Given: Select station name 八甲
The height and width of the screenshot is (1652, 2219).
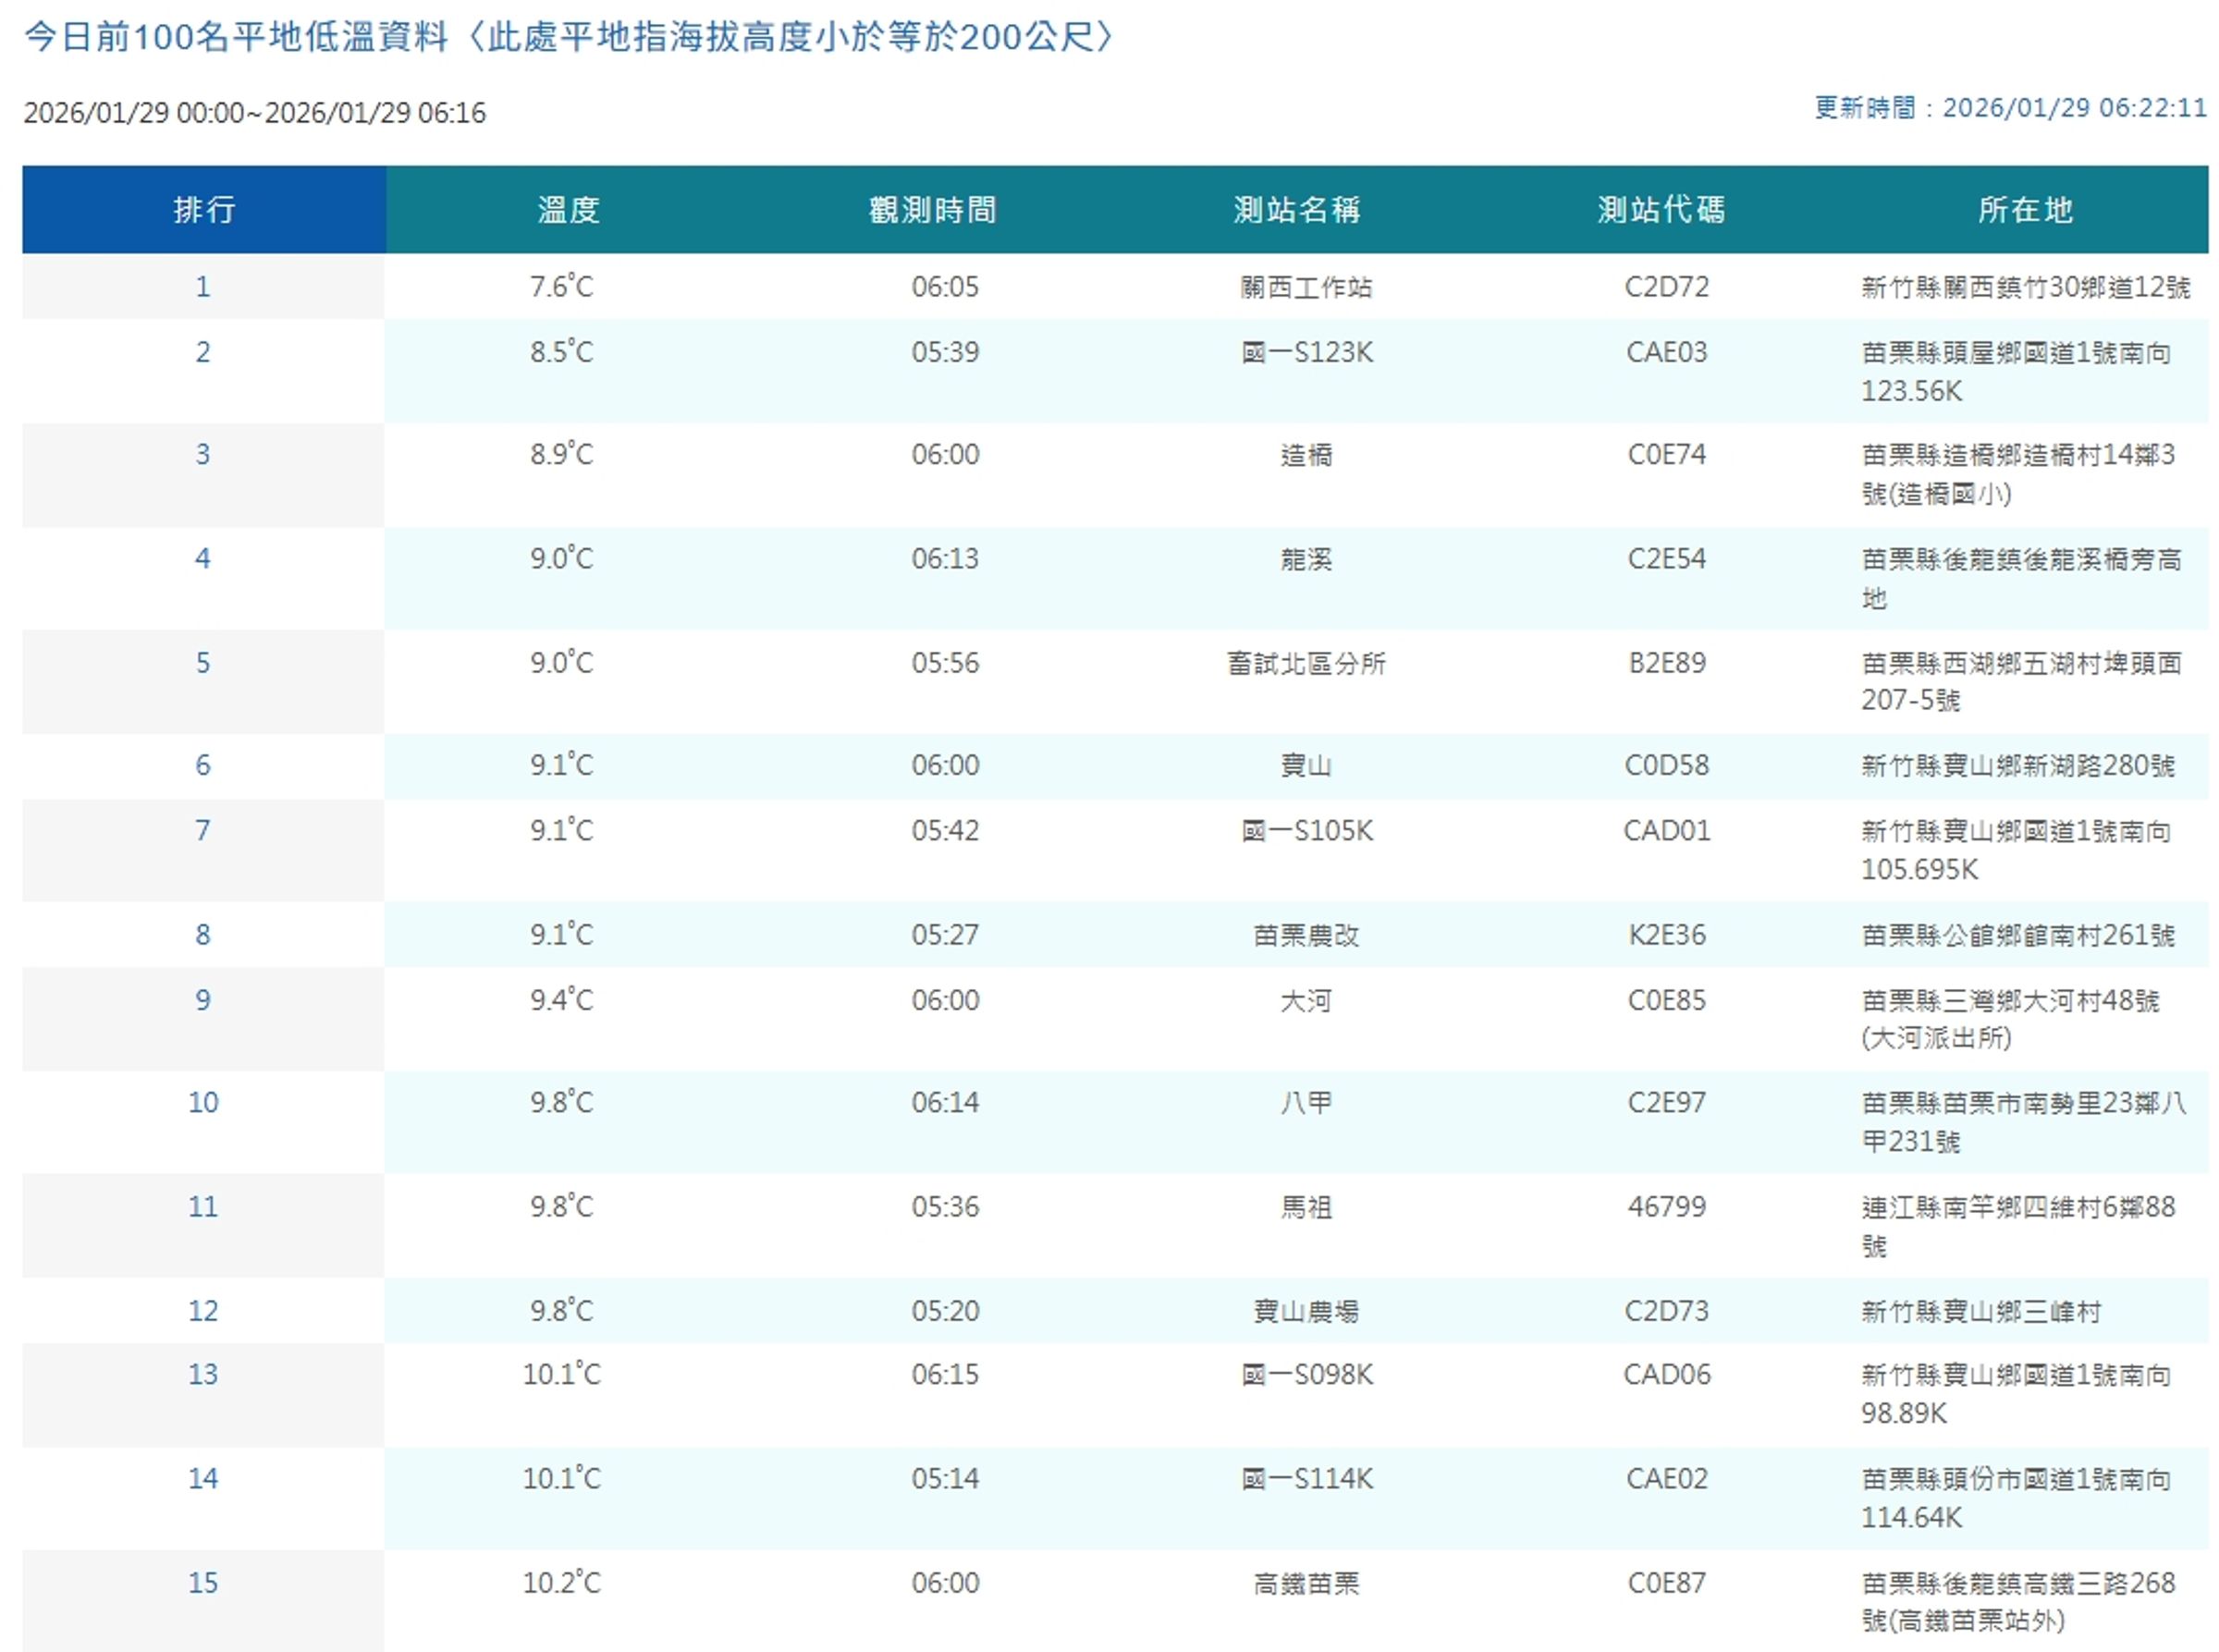Looking at the screenshot, I should click(1306, 1103).
